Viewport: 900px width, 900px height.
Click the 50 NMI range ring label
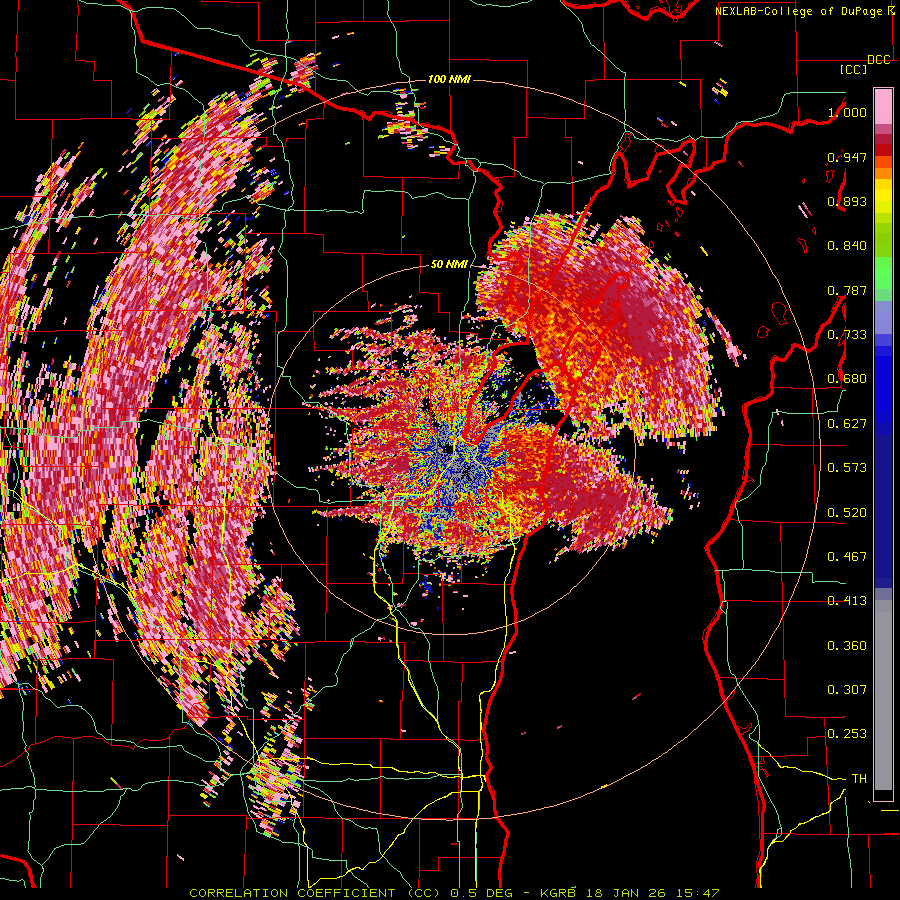(x=449, y=264)
